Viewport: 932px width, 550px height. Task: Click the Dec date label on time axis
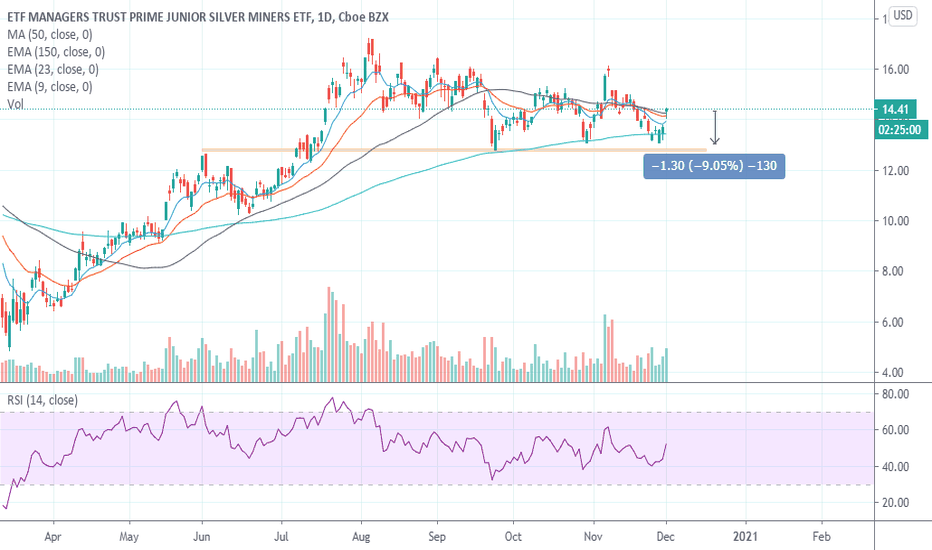coord(666,536)
